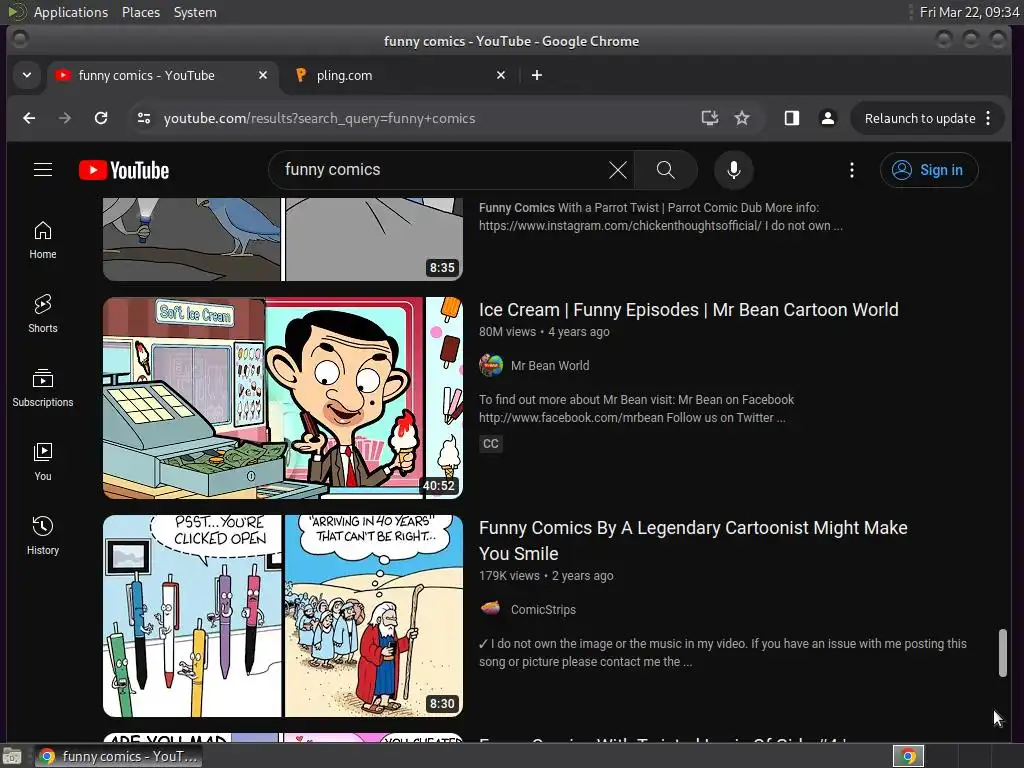
Task: Click the Sign in button
Action: click(929, 170)
